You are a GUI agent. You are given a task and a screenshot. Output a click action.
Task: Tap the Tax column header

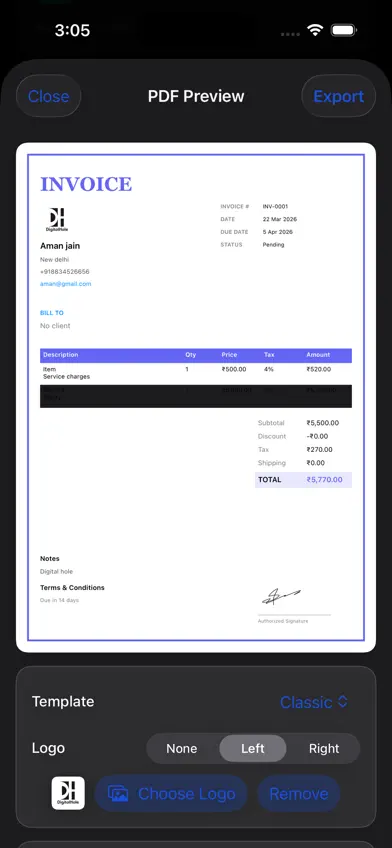pos(269,355)
